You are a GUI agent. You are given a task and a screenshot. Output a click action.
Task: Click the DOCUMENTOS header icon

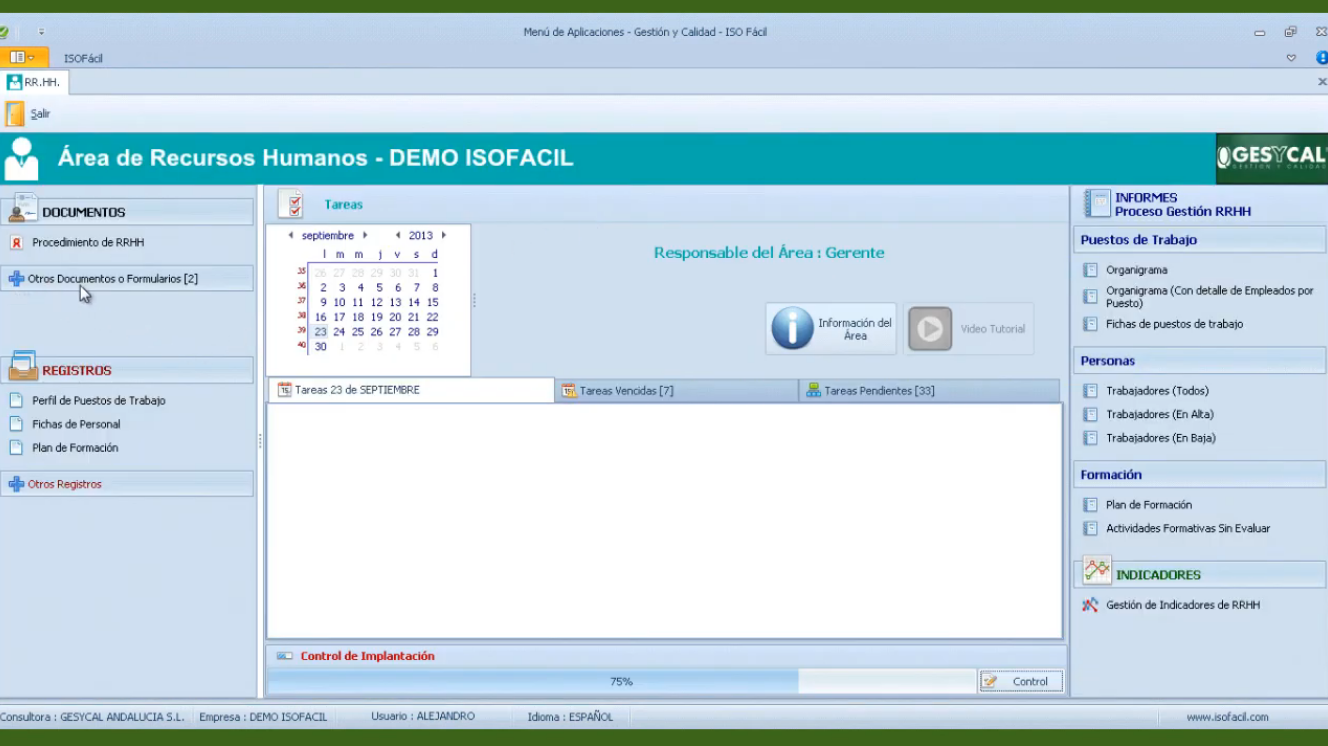pos(23,208)
